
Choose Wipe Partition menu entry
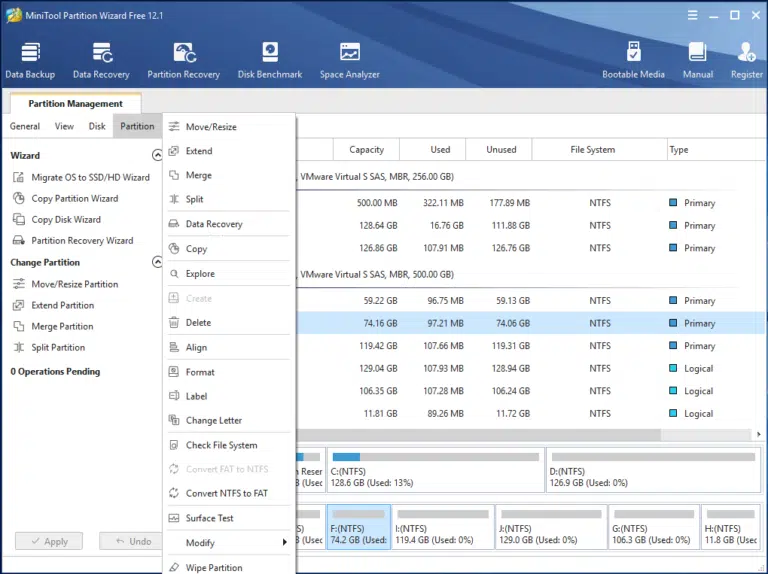229,567
